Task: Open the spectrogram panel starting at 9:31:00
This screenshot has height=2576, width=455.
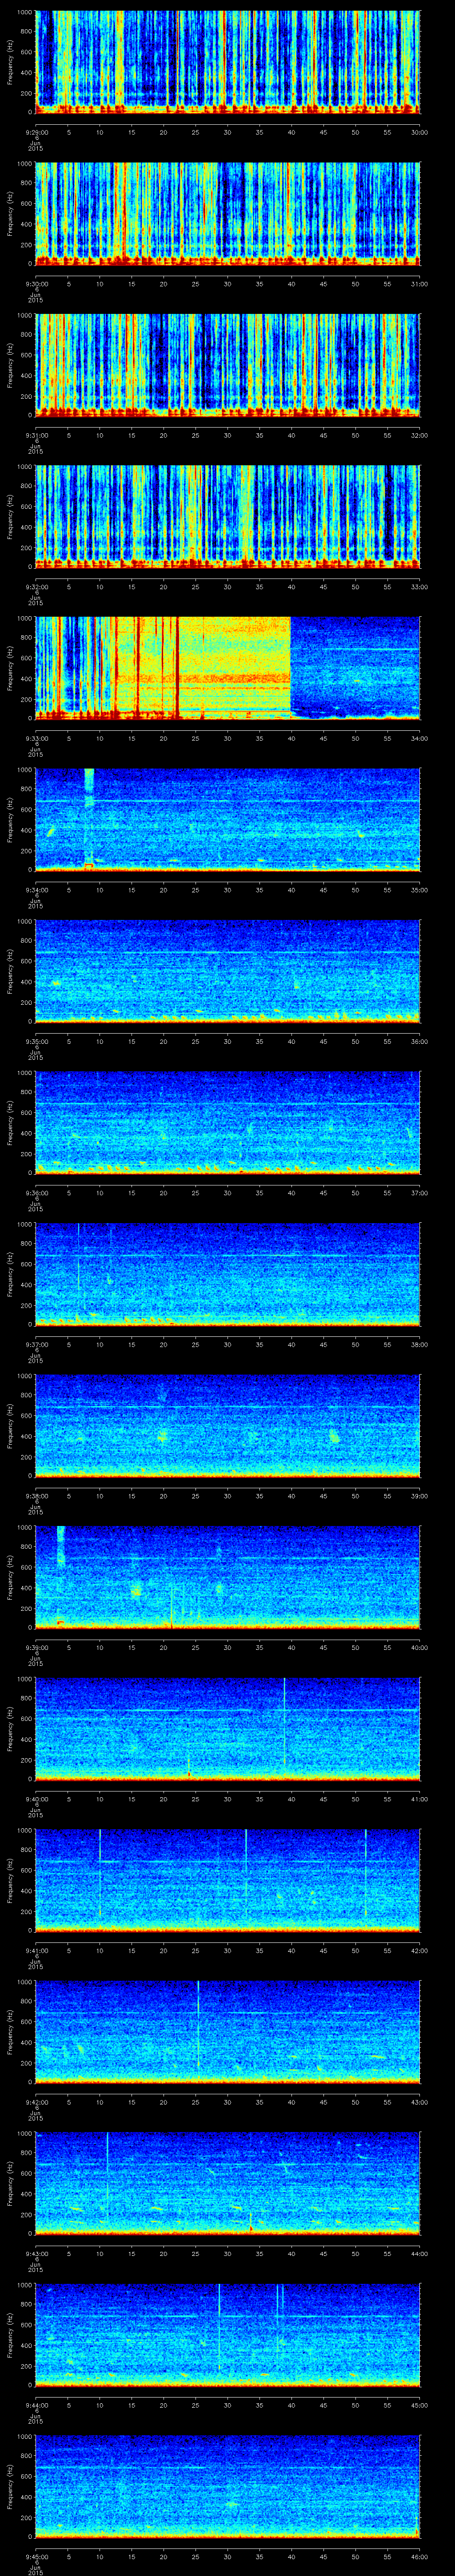Action: point(228,365)
